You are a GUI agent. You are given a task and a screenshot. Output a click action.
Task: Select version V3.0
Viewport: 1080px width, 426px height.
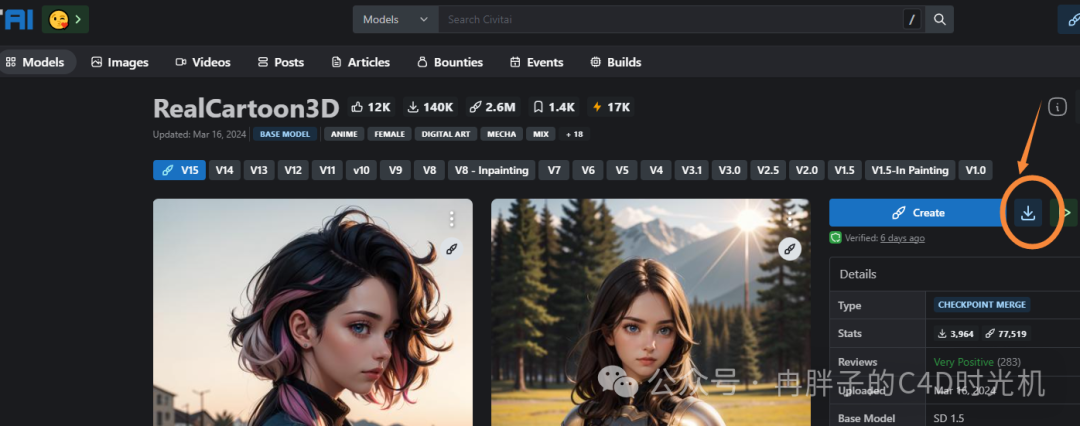point(729,170)
